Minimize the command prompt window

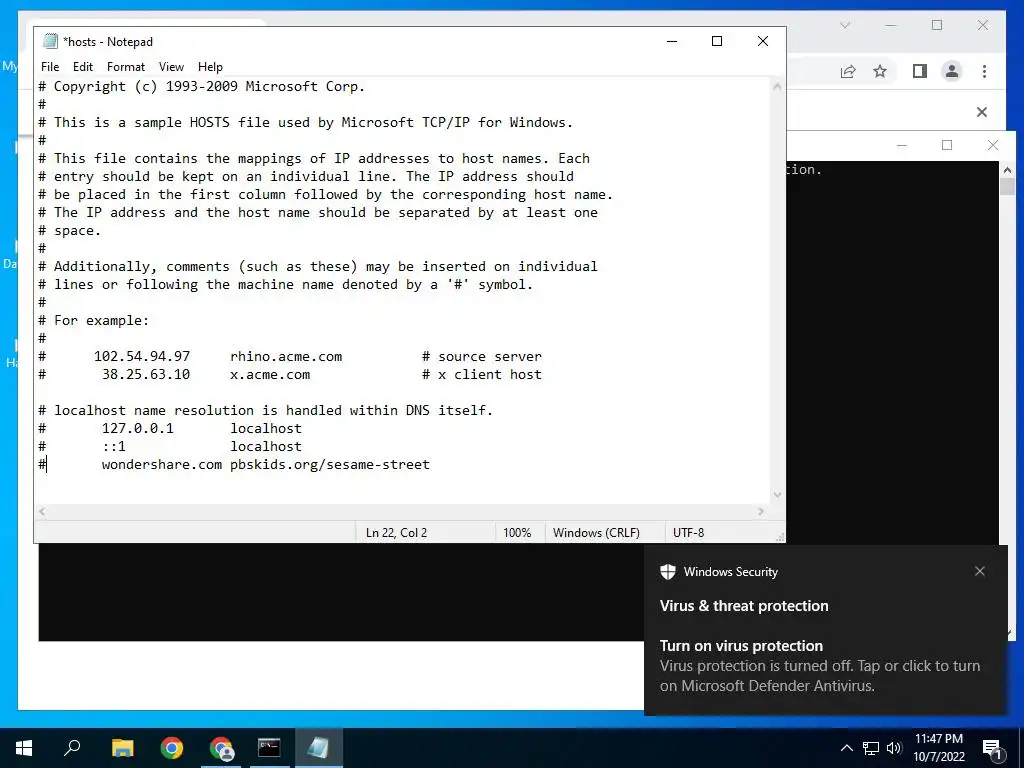point(902,145)
